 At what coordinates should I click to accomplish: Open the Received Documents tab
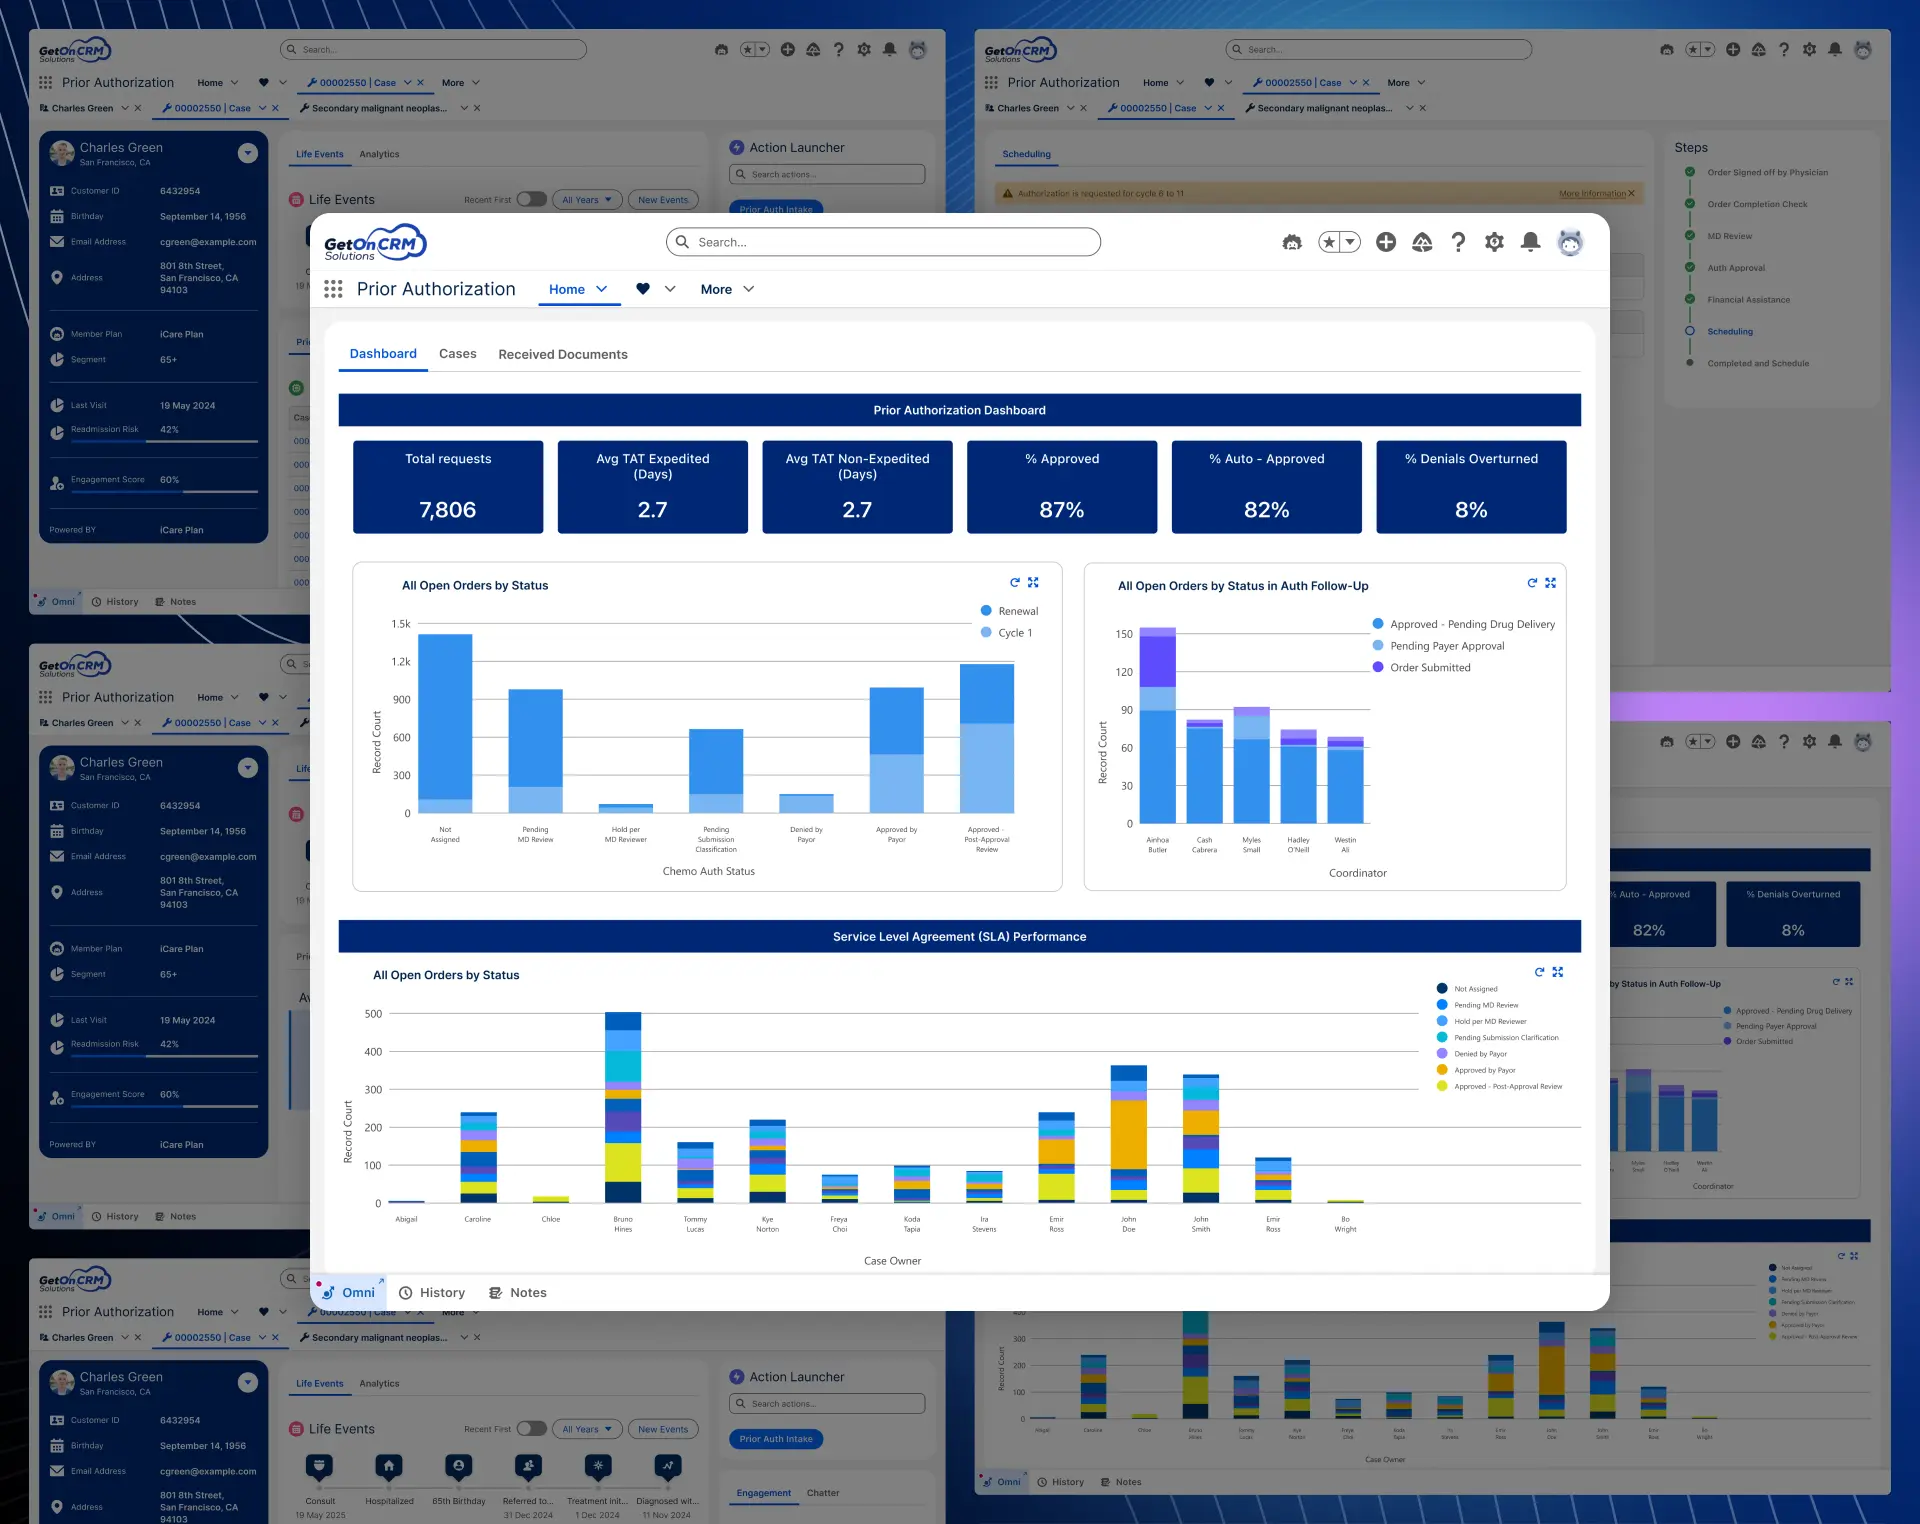pos(563,354)
